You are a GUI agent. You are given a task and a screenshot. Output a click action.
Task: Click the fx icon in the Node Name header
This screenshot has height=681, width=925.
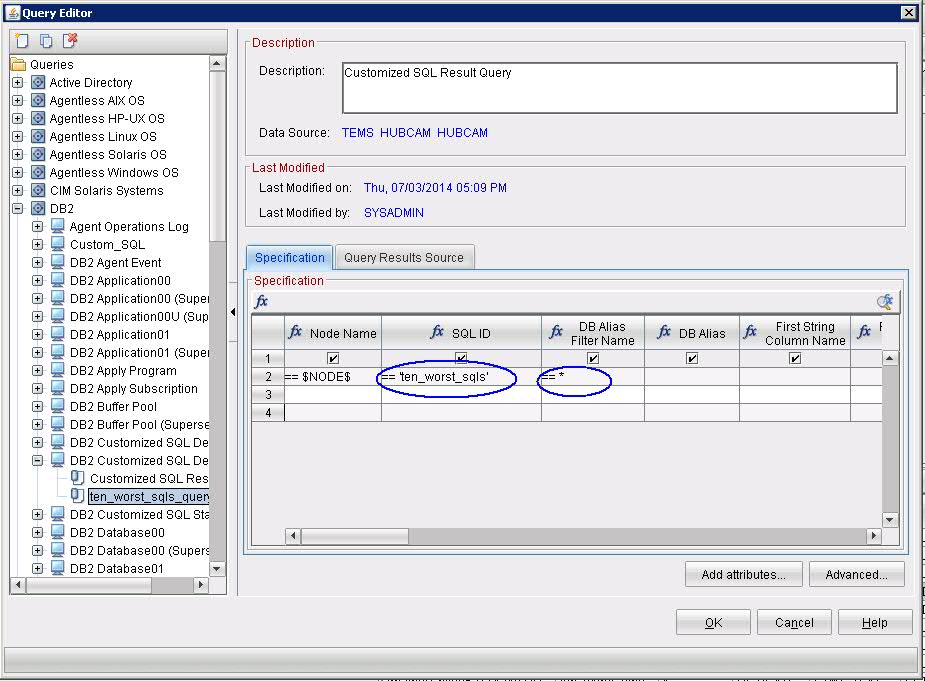pyautogui.click(x=296, y=332)
